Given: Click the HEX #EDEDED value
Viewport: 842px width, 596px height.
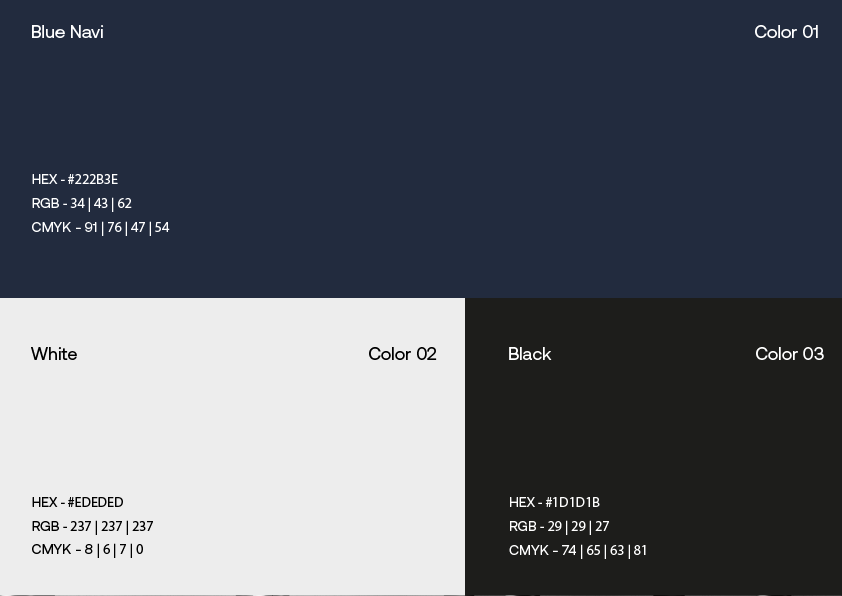Looking at the screenshot, I should pyautogui.click(x=96, y=503).
